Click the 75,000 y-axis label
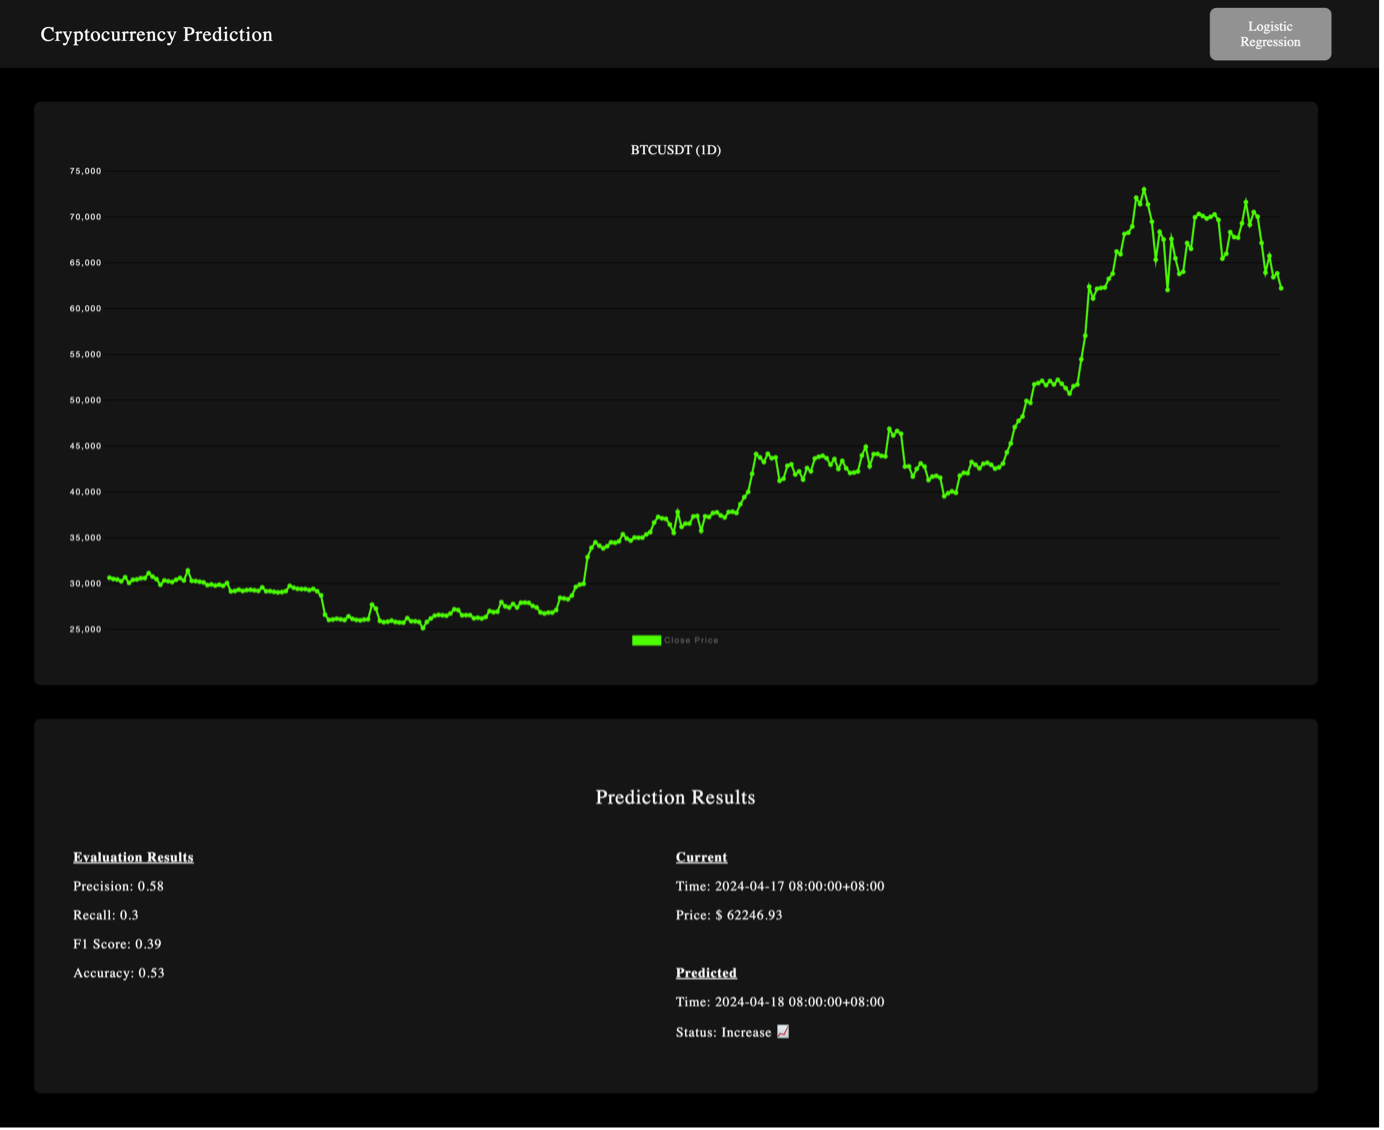Screen dimensions: 1384x1130 (x=86, y=172)
